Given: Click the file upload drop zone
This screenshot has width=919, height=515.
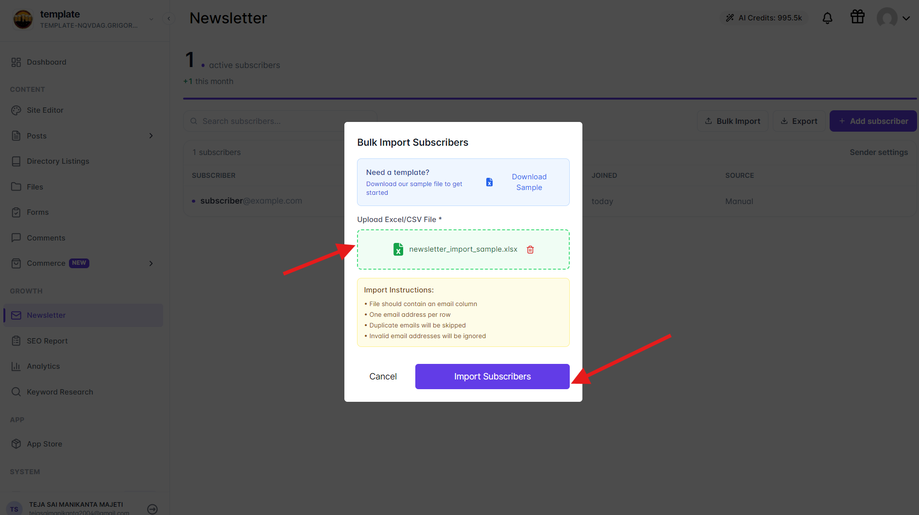Looking at the screenshot, I should [463, 250].
